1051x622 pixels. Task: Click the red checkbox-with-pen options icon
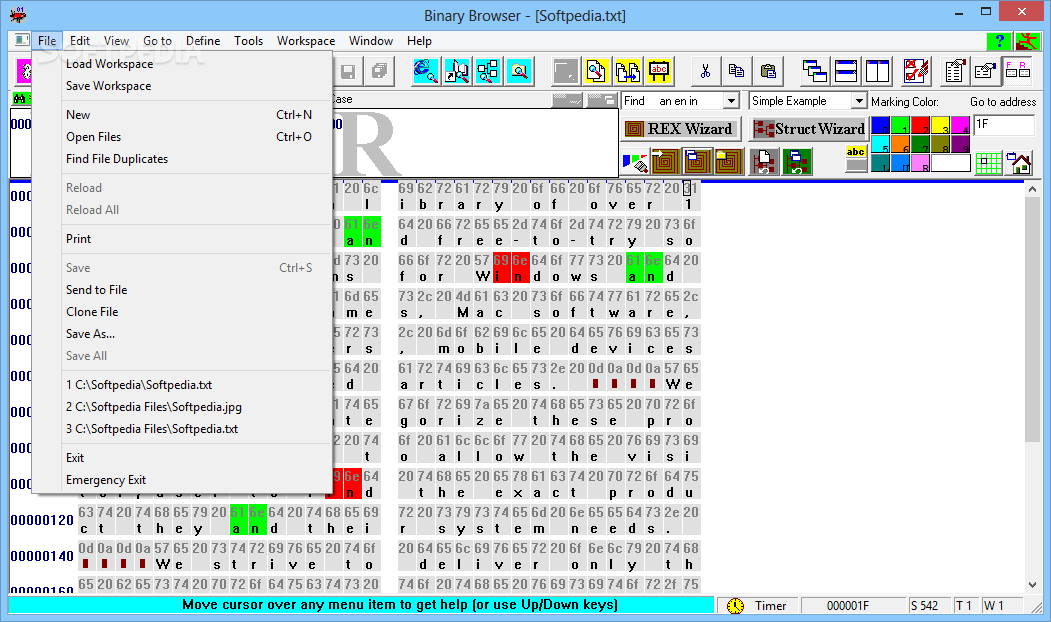[x=916, y=71]
